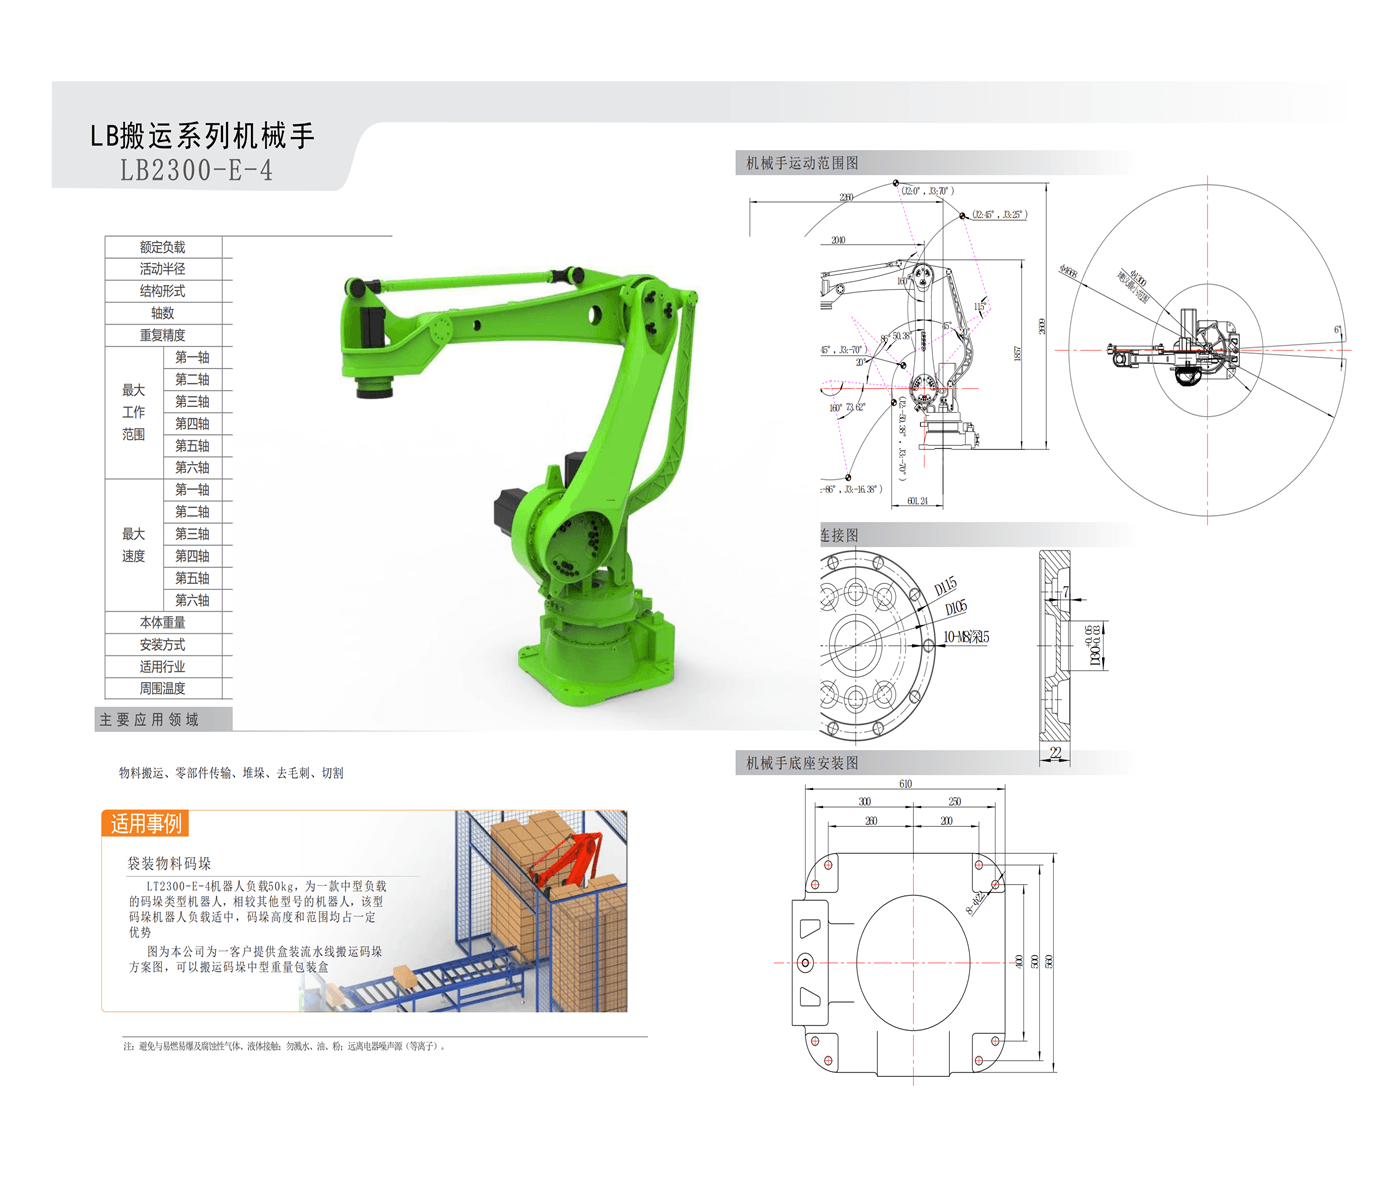Click the '适用行业' table row label

click(x=162, y=667)
